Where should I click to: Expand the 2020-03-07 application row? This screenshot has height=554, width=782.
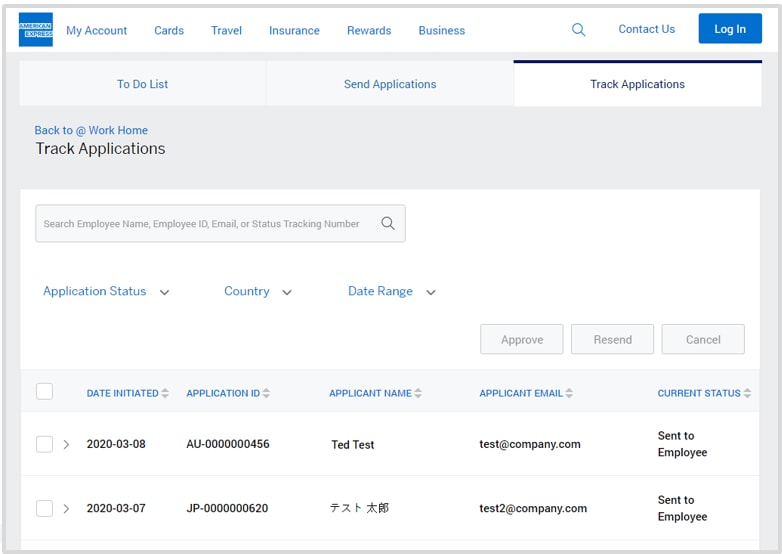(x=66, y=509)
